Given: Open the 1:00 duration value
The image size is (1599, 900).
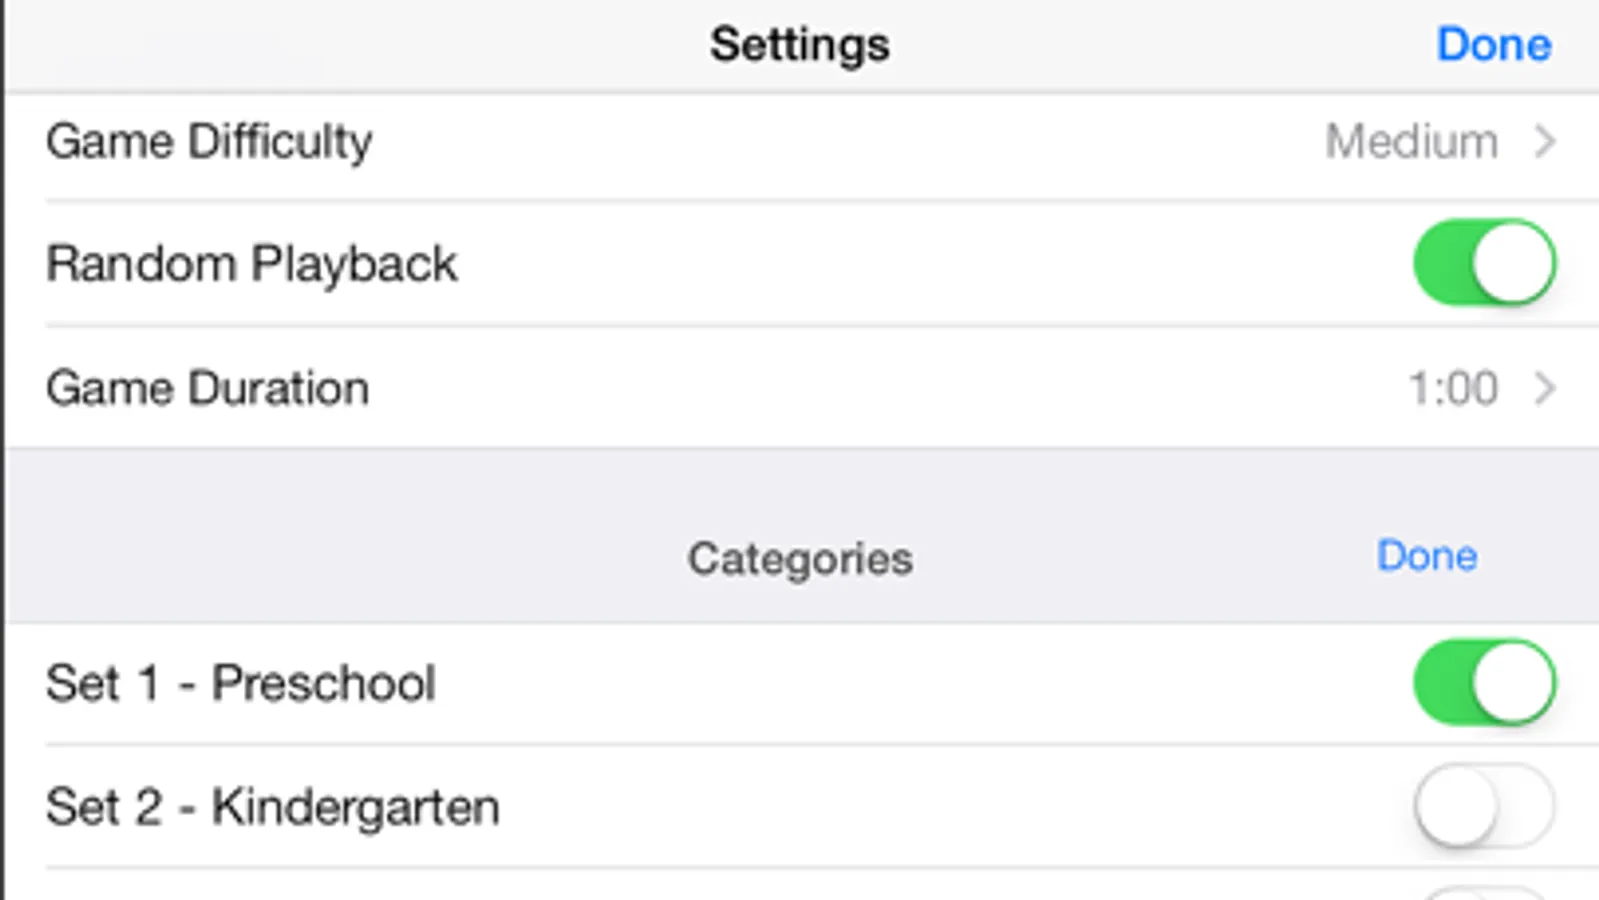Looking at the screenshot, I should 1452,388.
